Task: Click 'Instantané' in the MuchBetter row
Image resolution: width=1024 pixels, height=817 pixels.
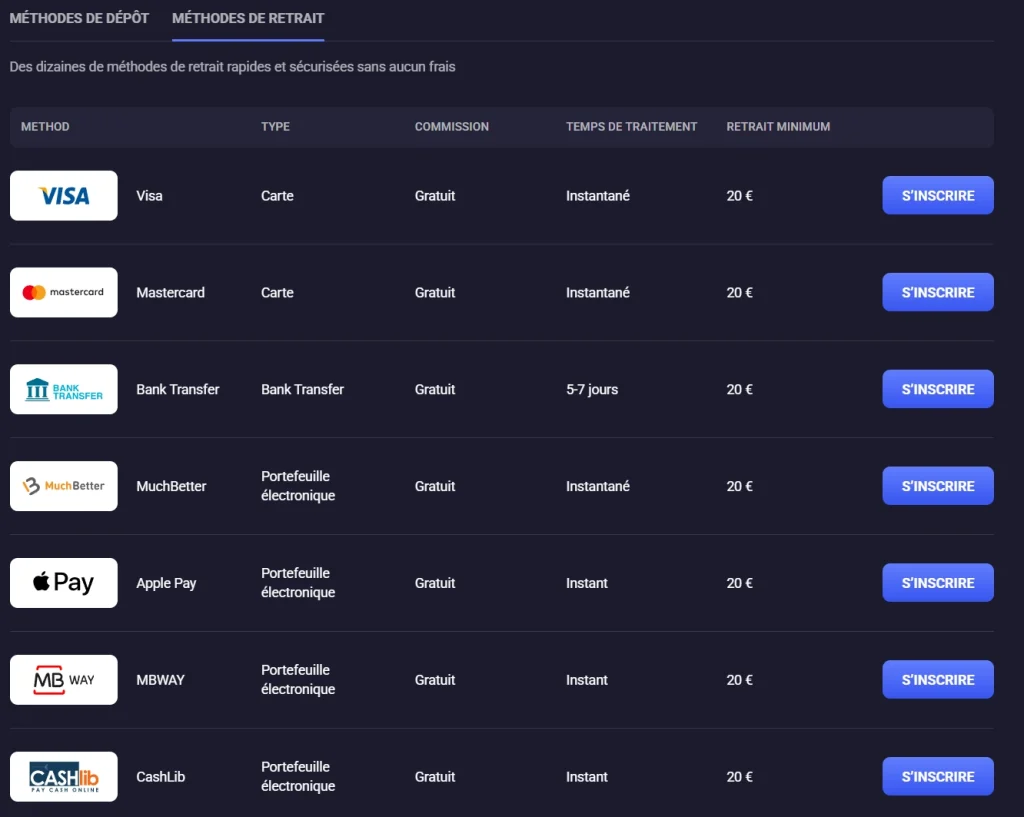Action: (x=598, y=486)
